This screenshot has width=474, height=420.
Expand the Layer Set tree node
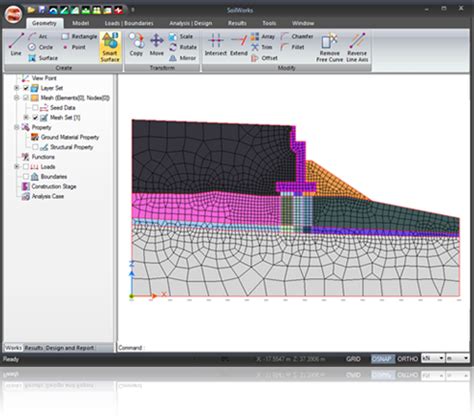coord(17,88)
